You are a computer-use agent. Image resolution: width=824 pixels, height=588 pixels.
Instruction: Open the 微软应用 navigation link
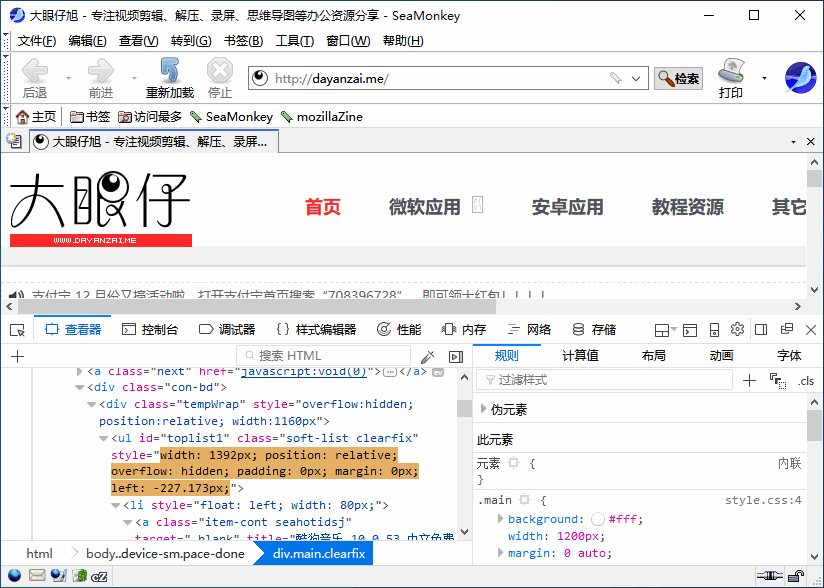point(425,207)
